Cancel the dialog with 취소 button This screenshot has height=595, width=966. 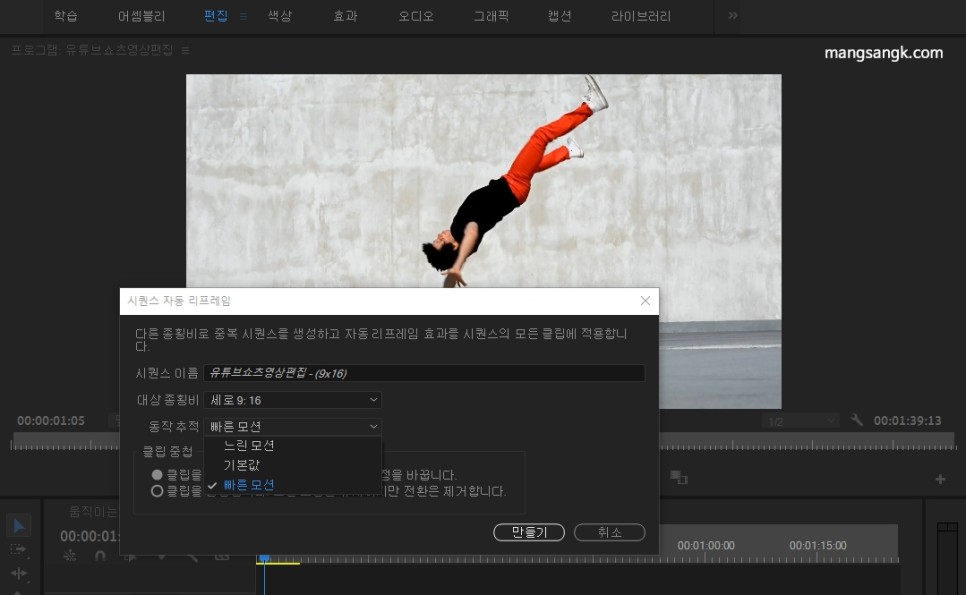[609, 532]
